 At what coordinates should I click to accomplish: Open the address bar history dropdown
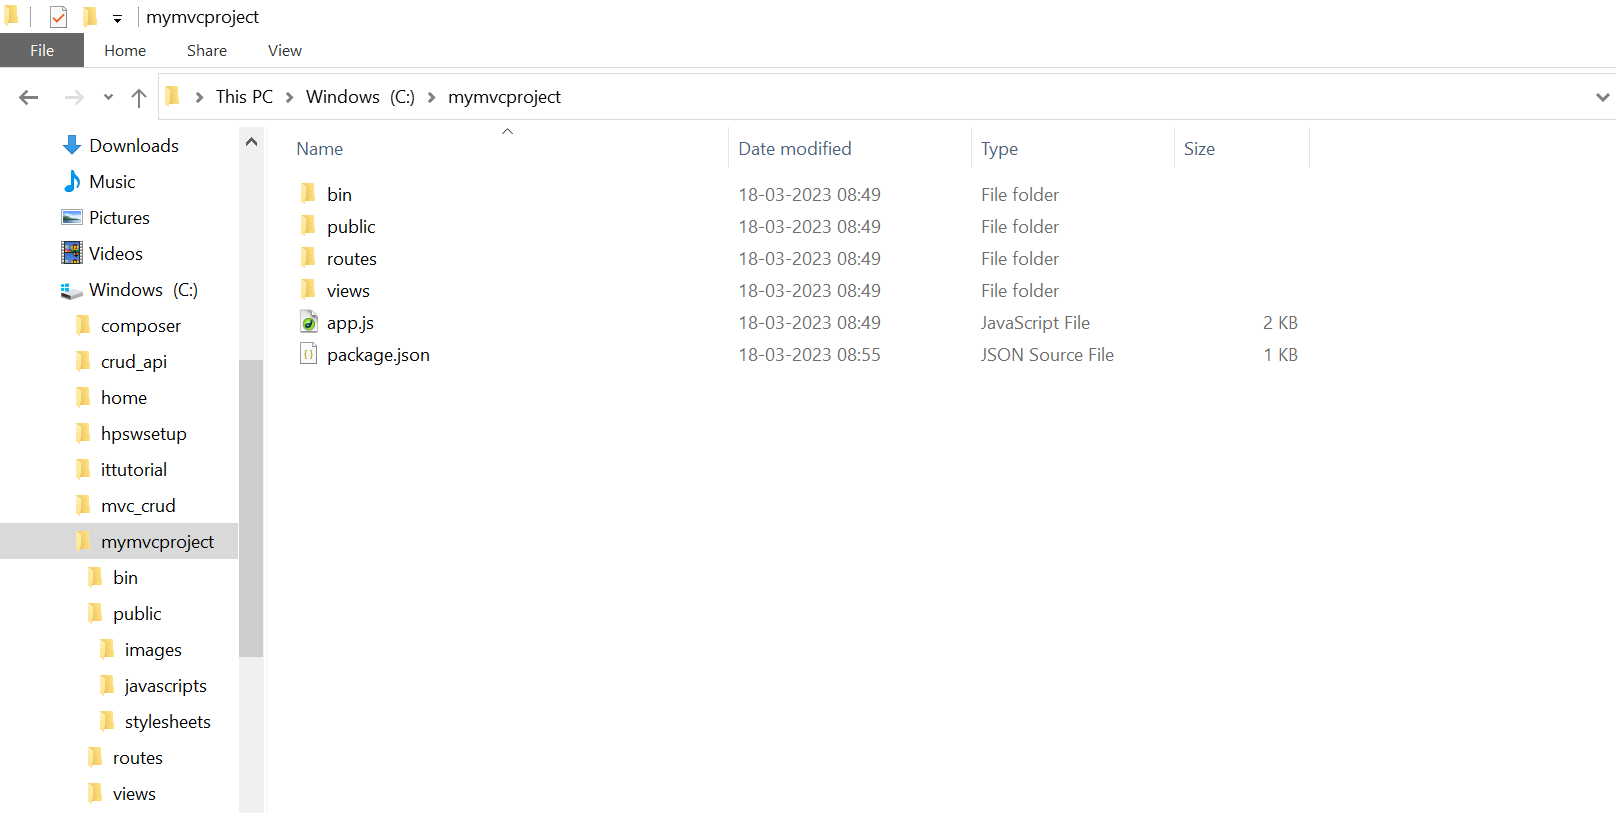point(1602,97)
